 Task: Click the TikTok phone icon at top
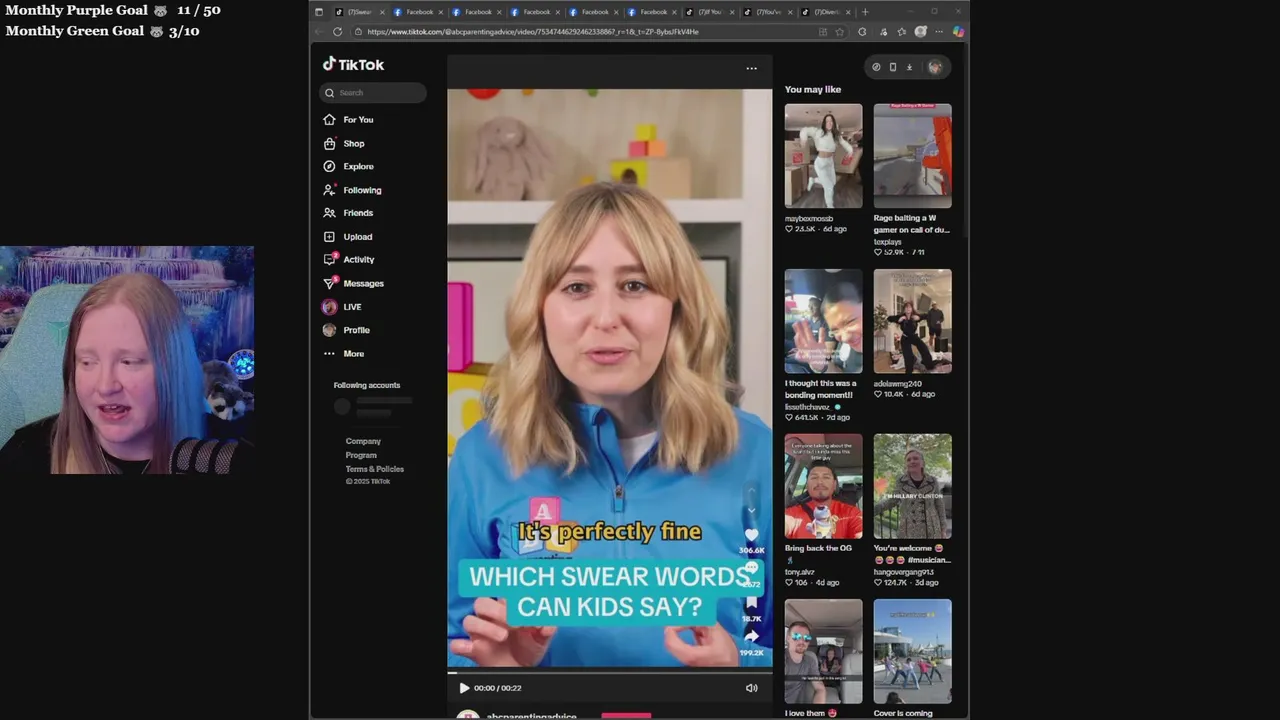(x=893, y=67)
